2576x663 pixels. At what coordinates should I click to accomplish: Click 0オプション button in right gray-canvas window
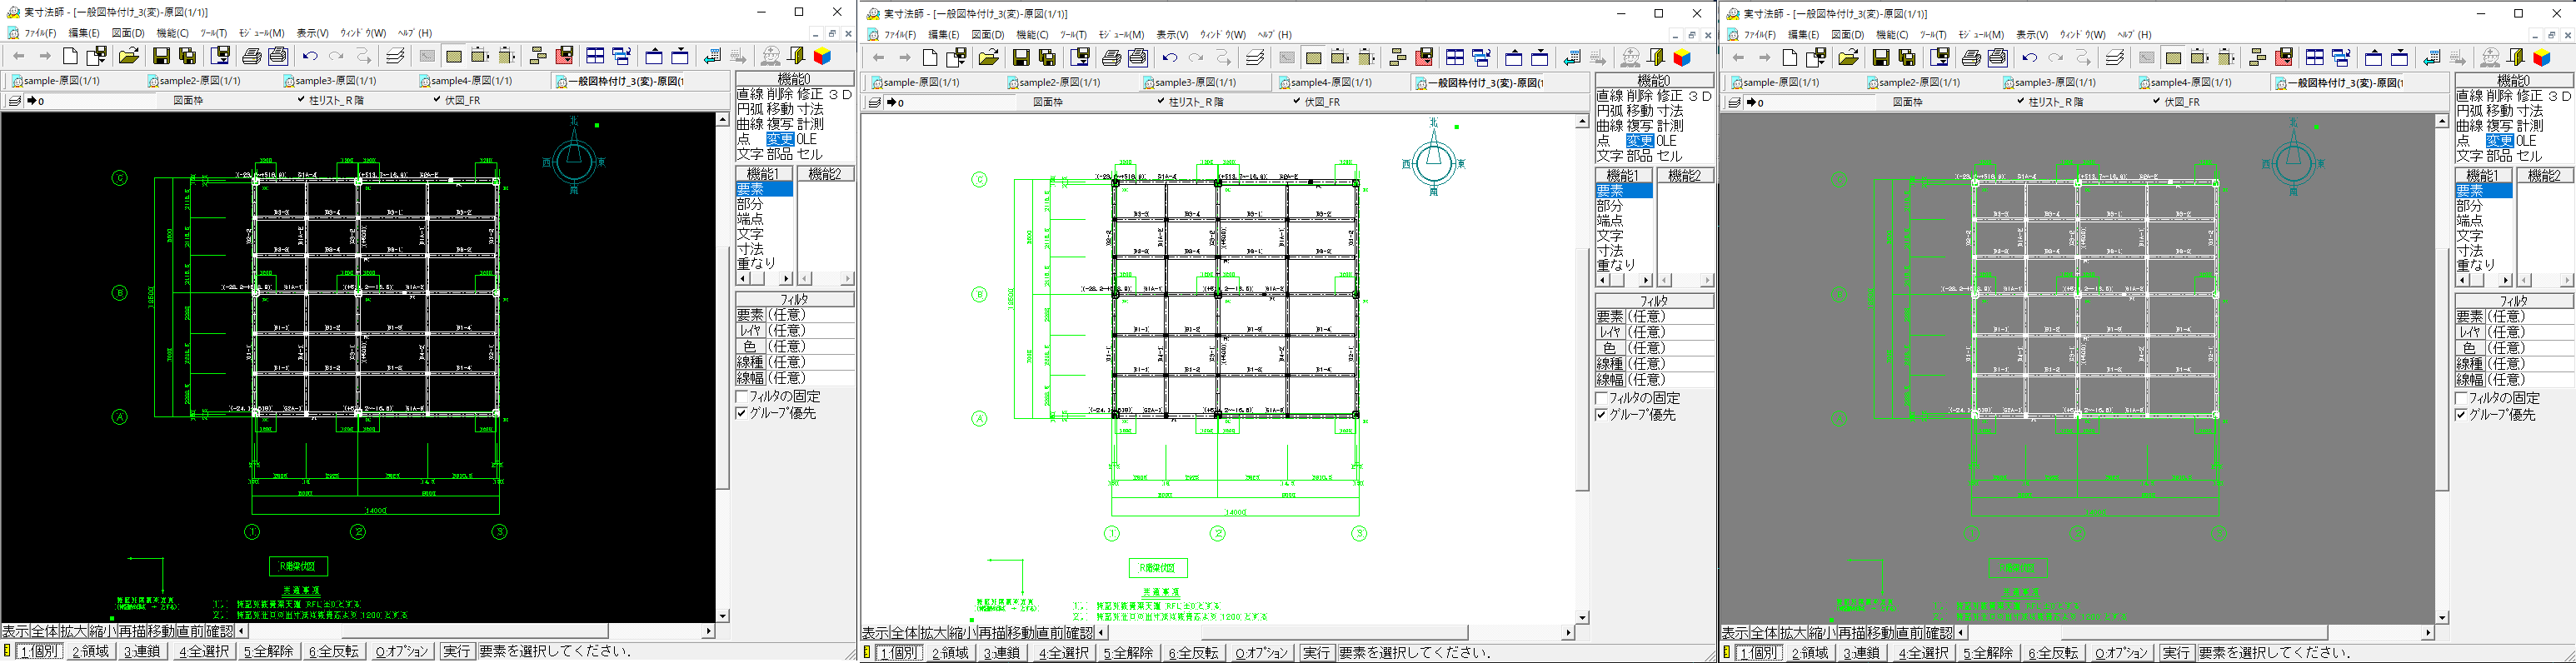coord(2121,653)
